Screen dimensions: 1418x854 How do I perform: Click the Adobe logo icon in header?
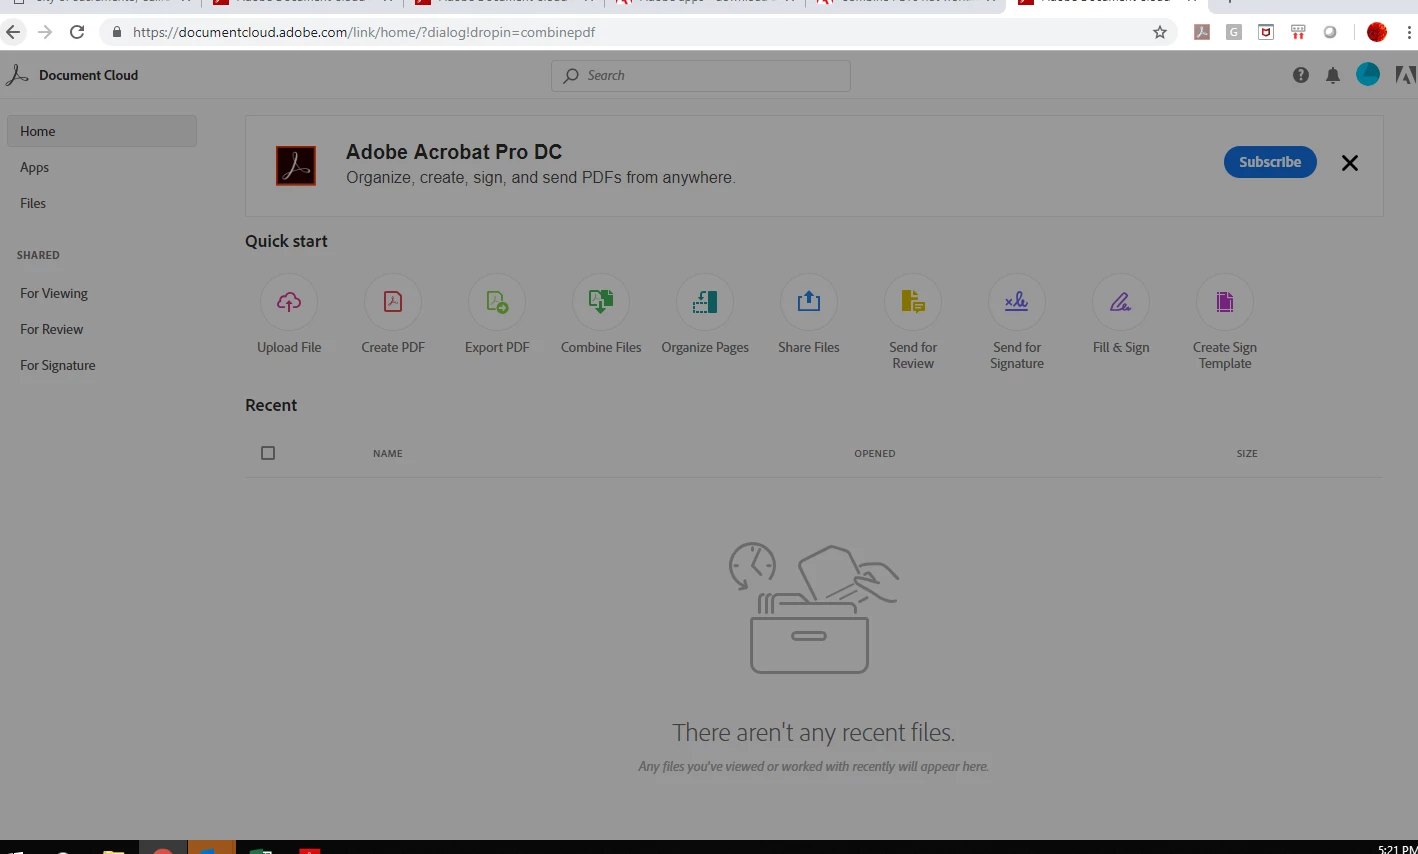(1405, 75)
